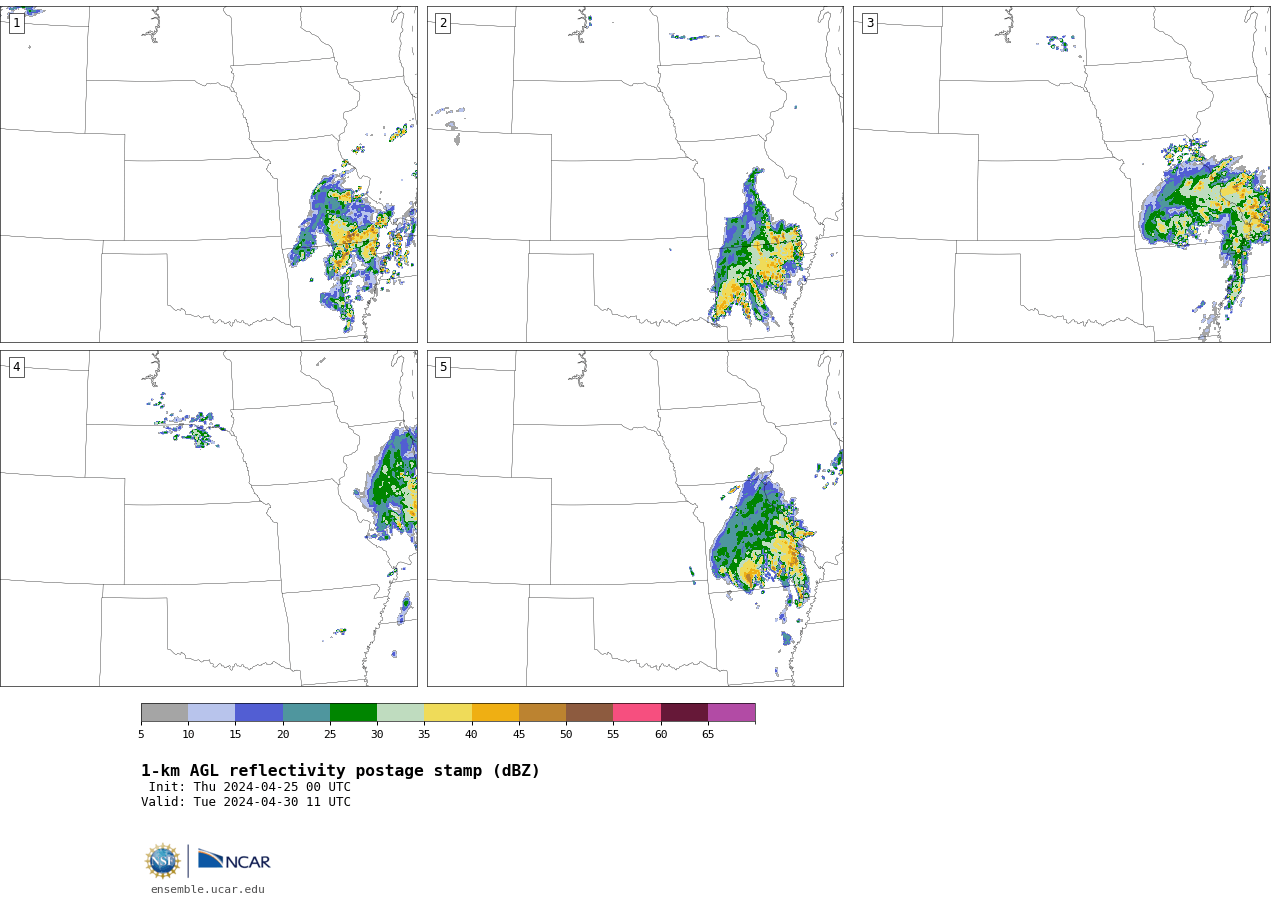1280x901 pixels.
Task: Open ensemble member 3 reflectivity map
Action: click(1061, 174)
